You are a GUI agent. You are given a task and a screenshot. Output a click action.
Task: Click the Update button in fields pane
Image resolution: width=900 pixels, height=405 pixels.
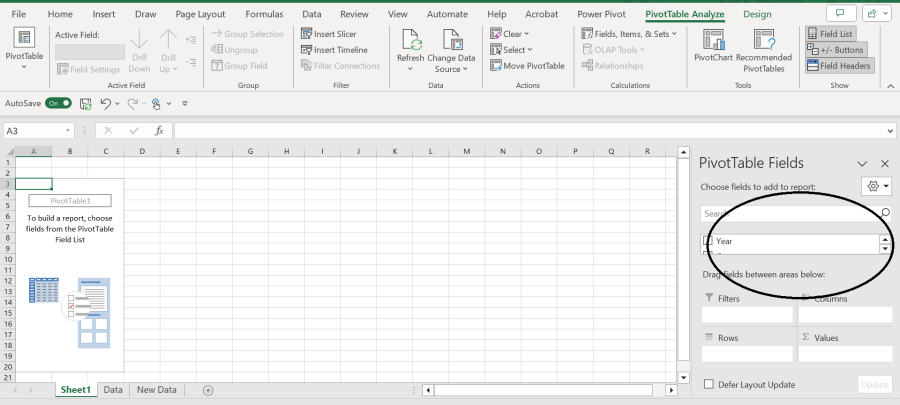pos(875,384)
